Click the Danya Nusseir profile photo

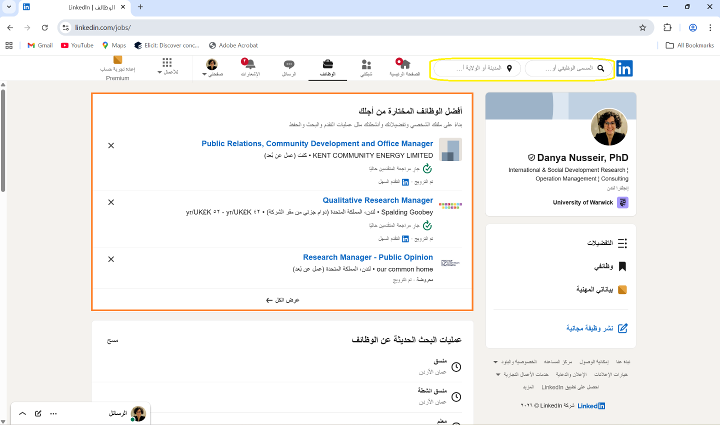(x=609, y=127)
